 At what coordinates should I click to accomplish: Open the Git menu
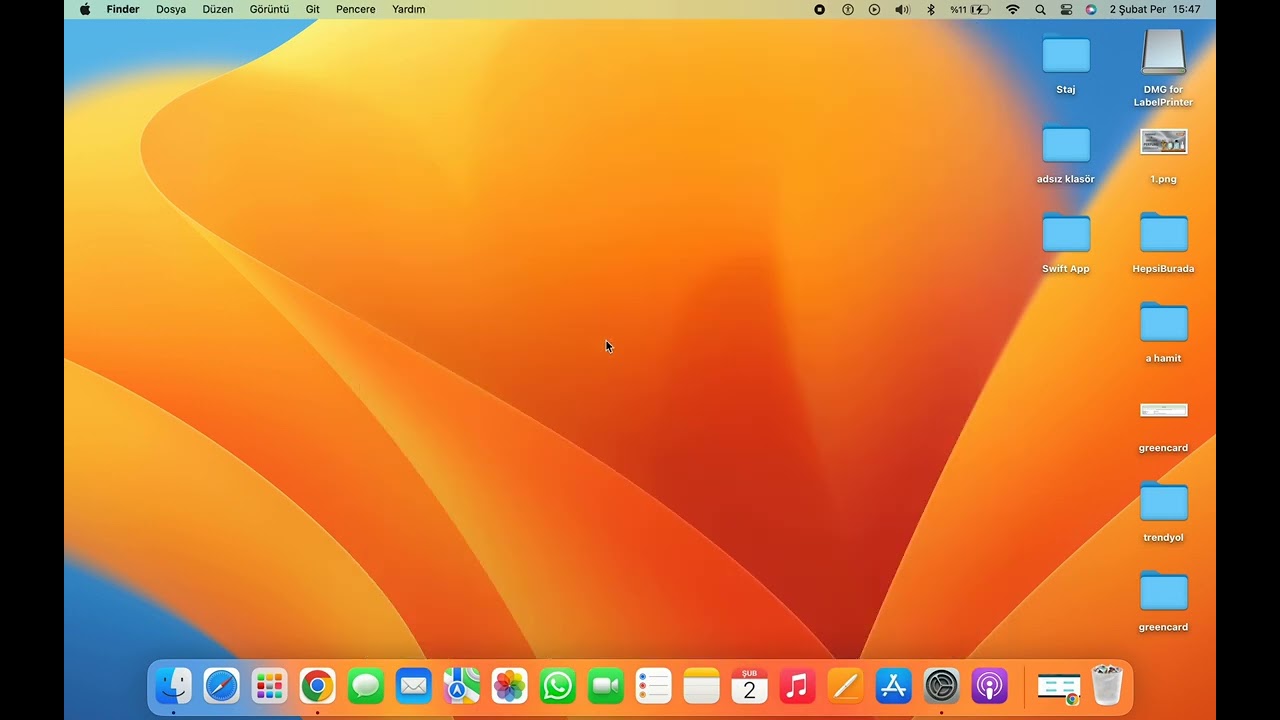coord(313,9)
